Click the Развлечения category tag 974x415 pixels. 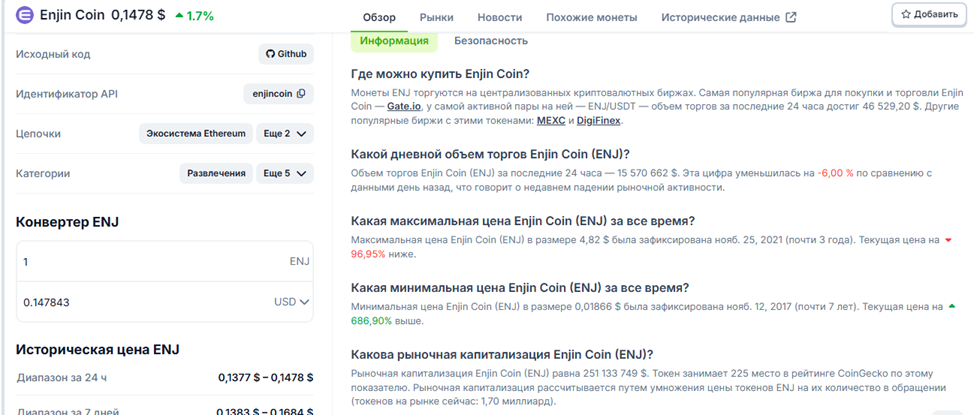coord(216,173)
